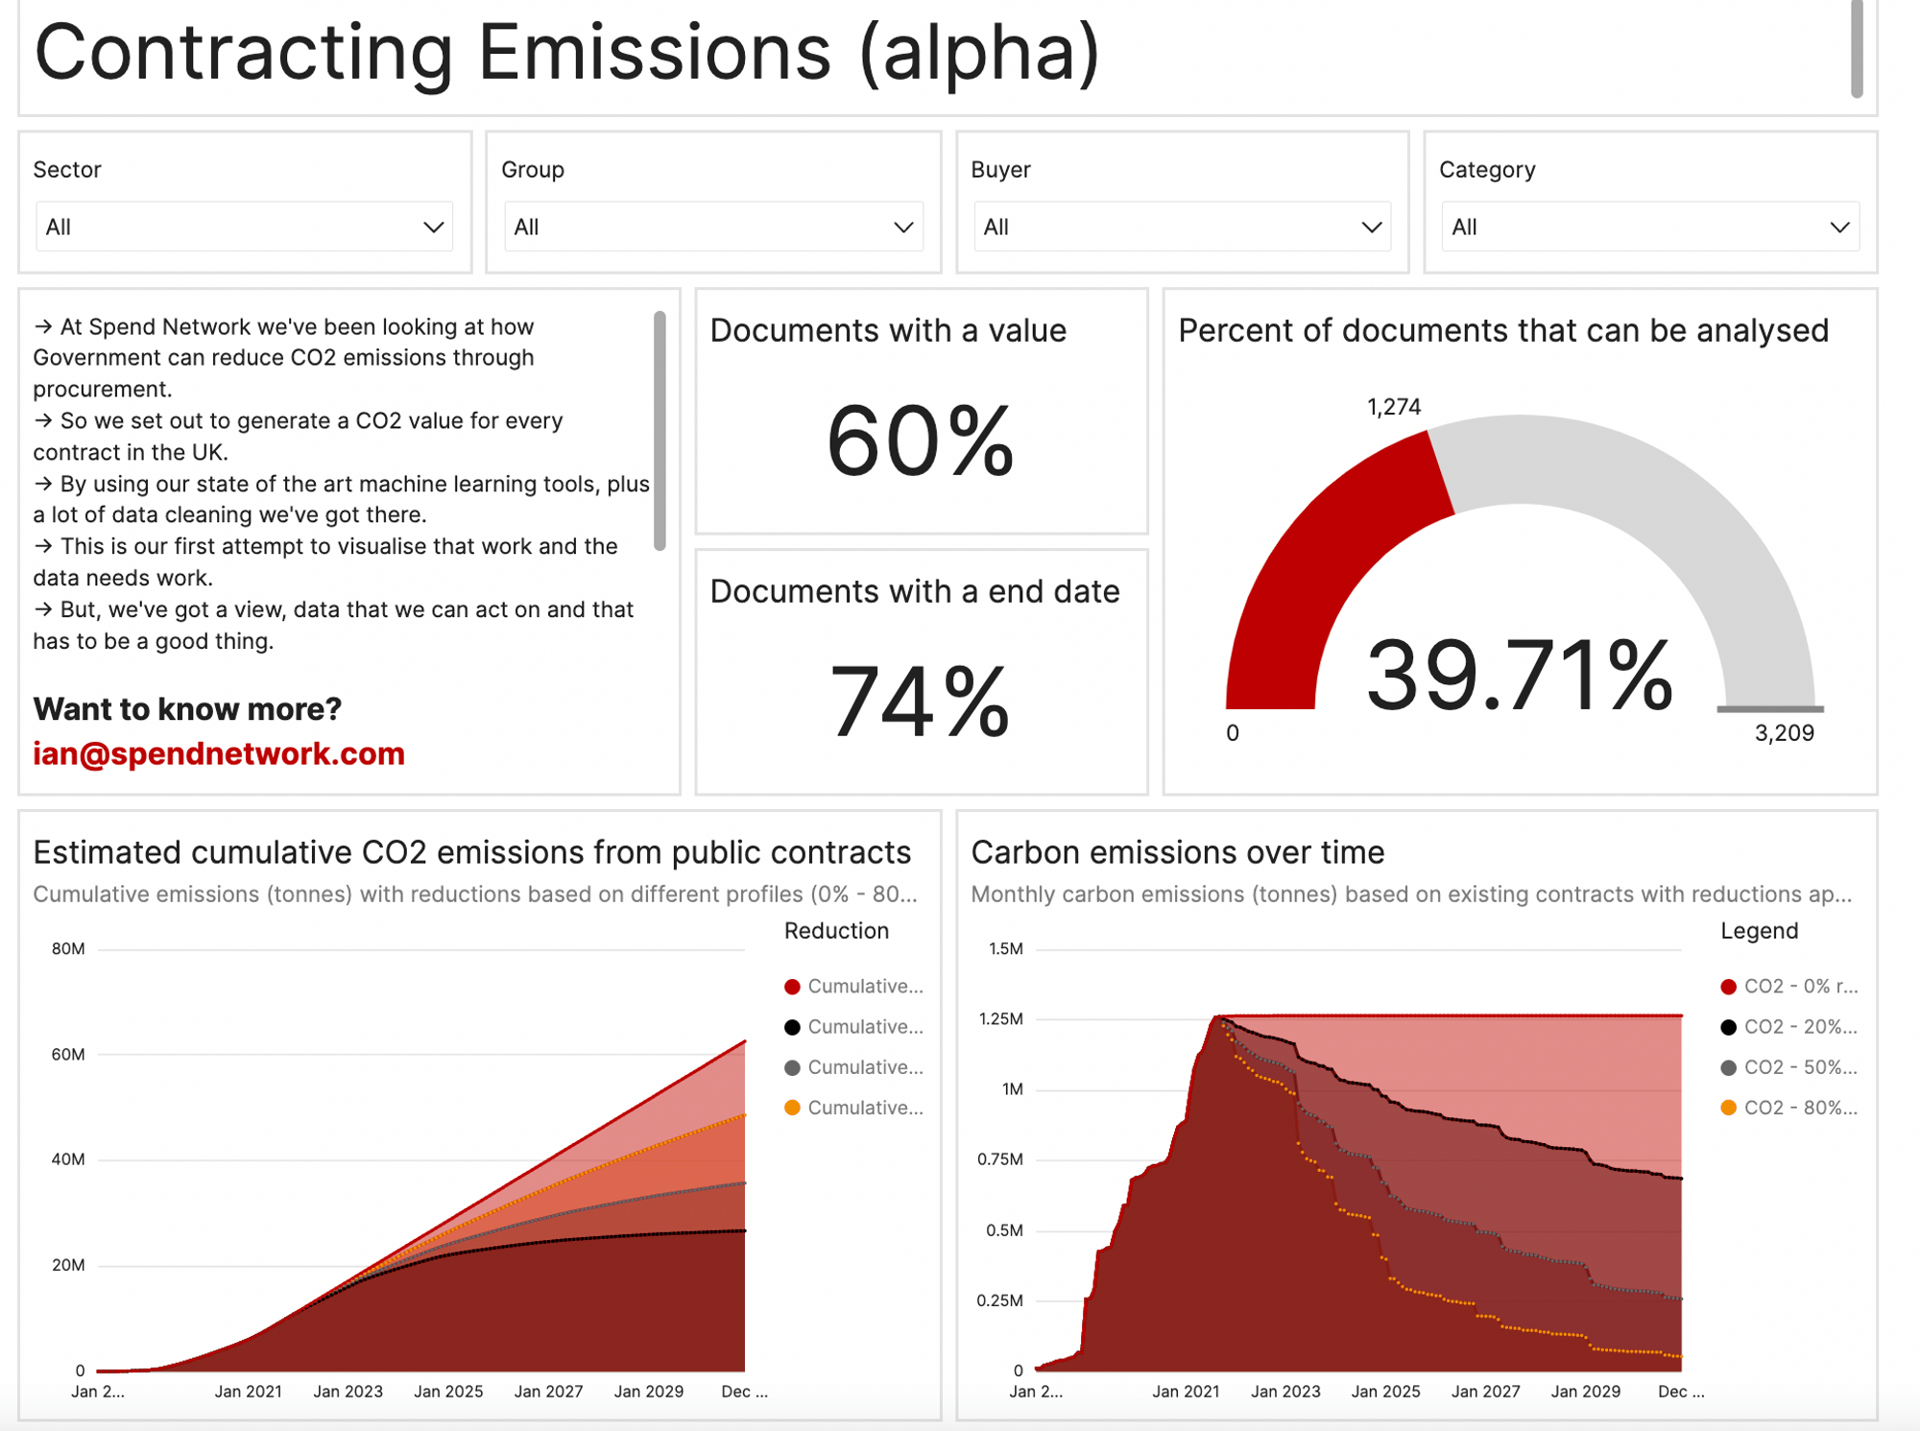Click the 1.25M y-axis label
Screen dimensions: 1920x1431
1001,1019
